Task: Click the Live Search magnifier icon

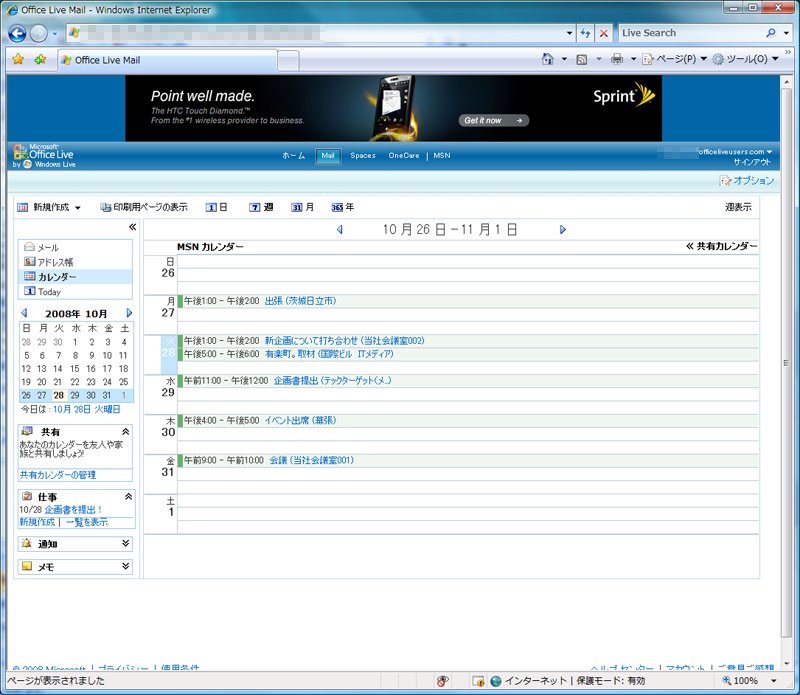Action: [x=770, y=33]
